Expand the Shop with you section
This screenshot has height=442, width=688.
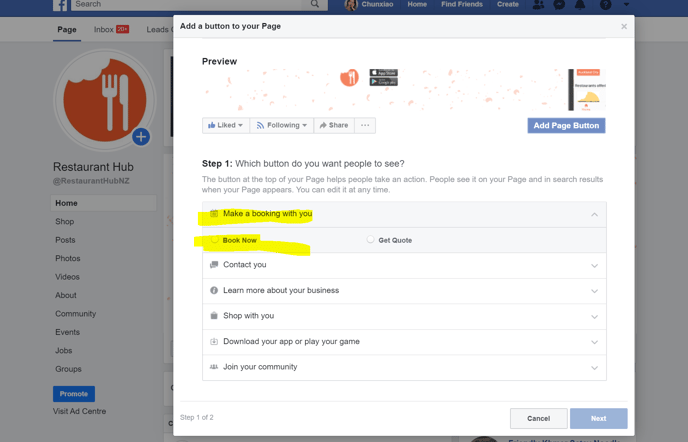(594, 316)
